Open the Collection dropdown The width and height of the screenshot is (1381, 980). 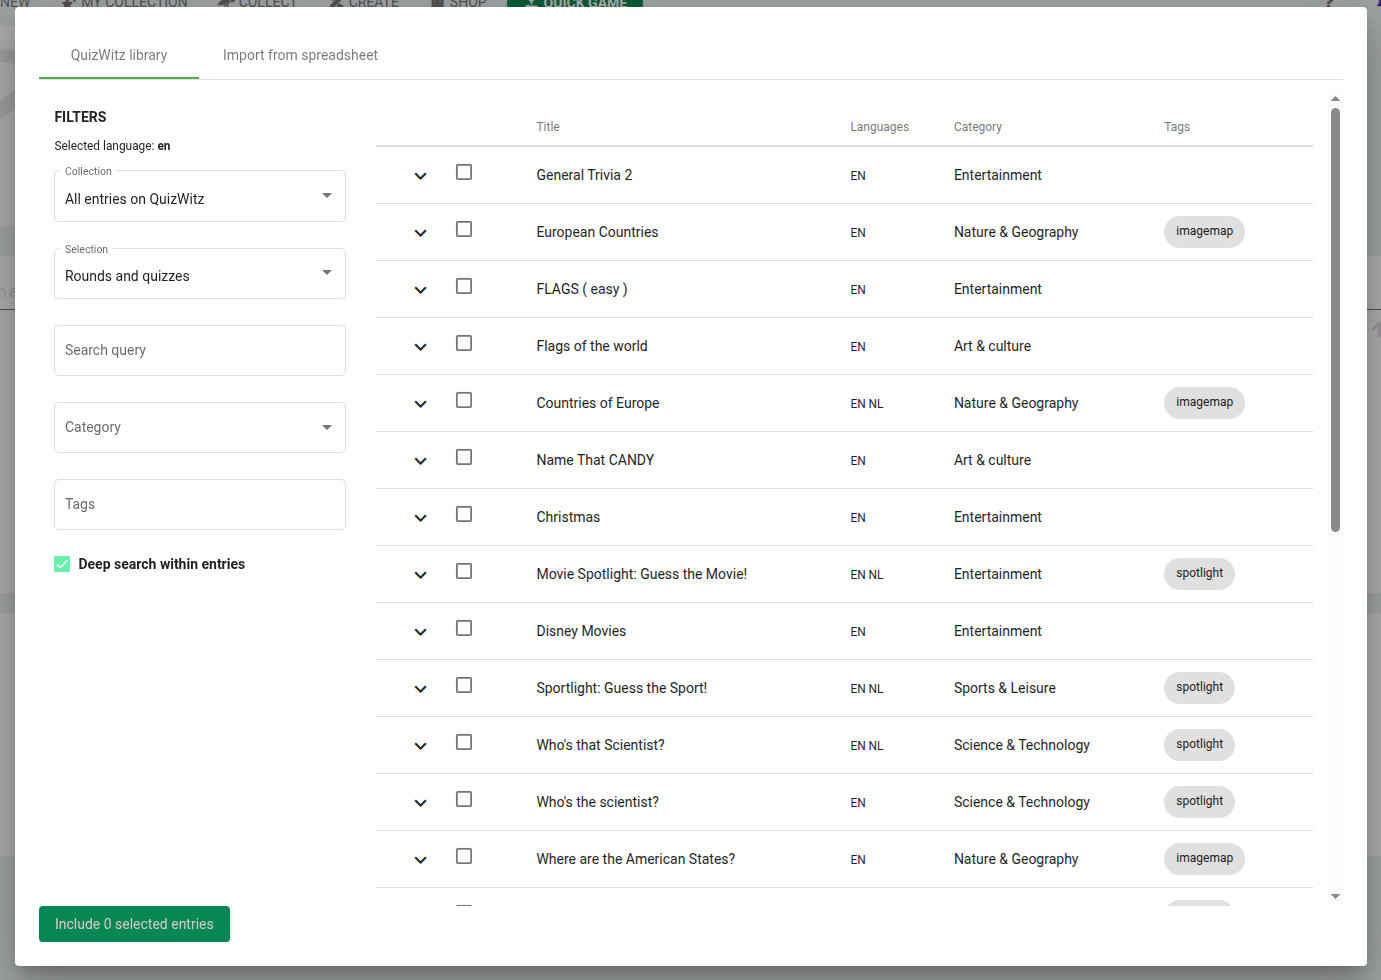tap(199, 197)
